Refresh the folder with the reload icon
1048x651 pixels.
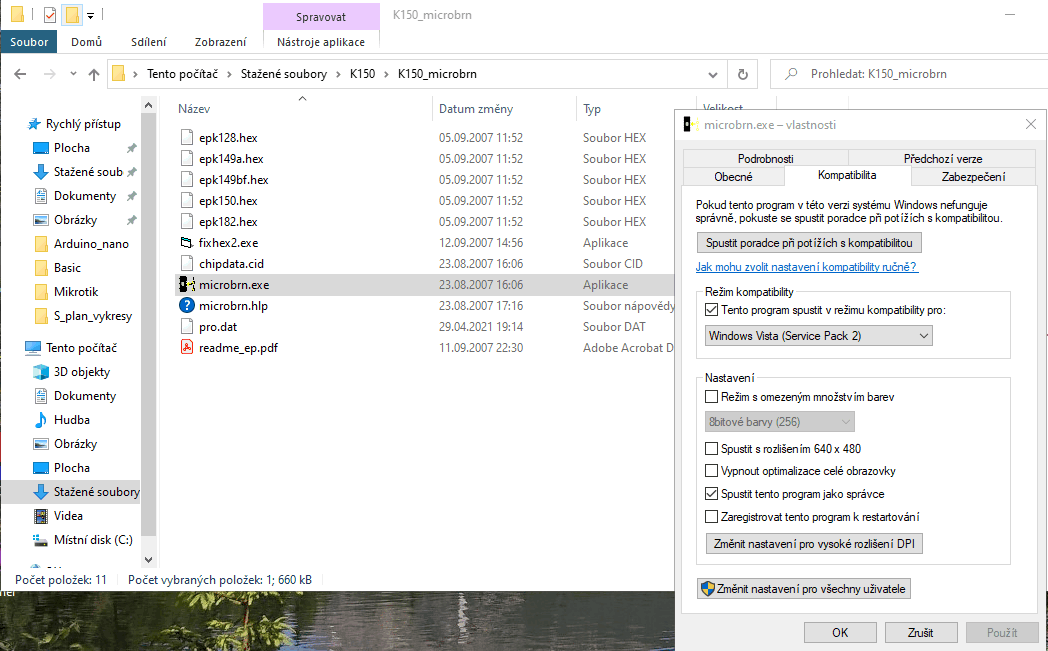(742, 74)
